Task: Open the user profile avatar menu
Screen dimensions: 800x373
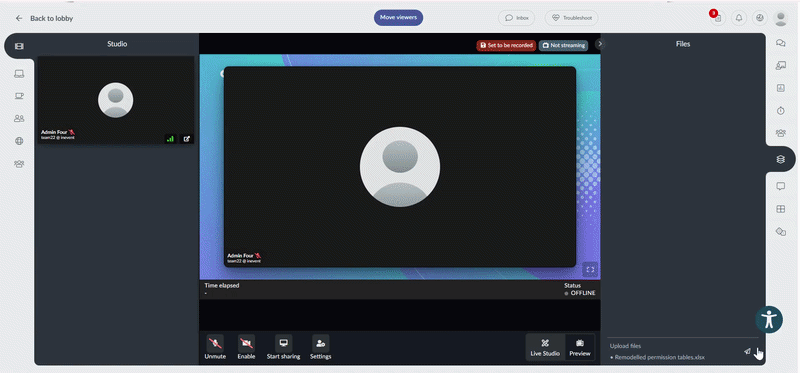Action: [x=781, y=18]
